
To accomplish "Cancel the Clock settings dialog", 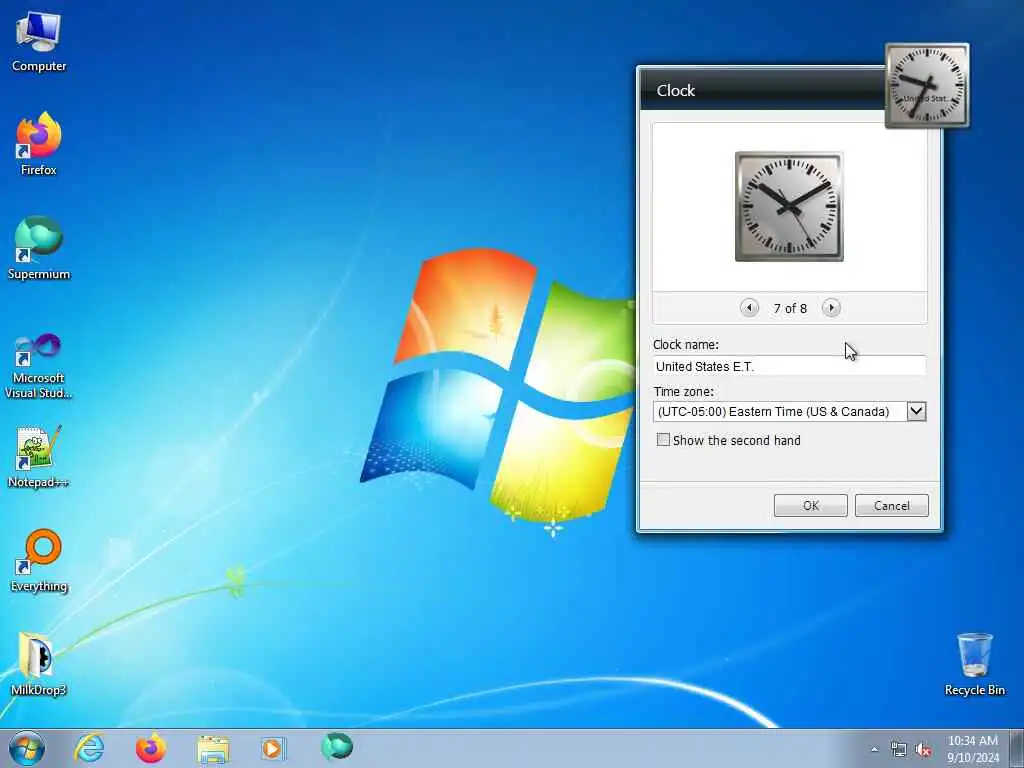I will [x=891, y=505].
